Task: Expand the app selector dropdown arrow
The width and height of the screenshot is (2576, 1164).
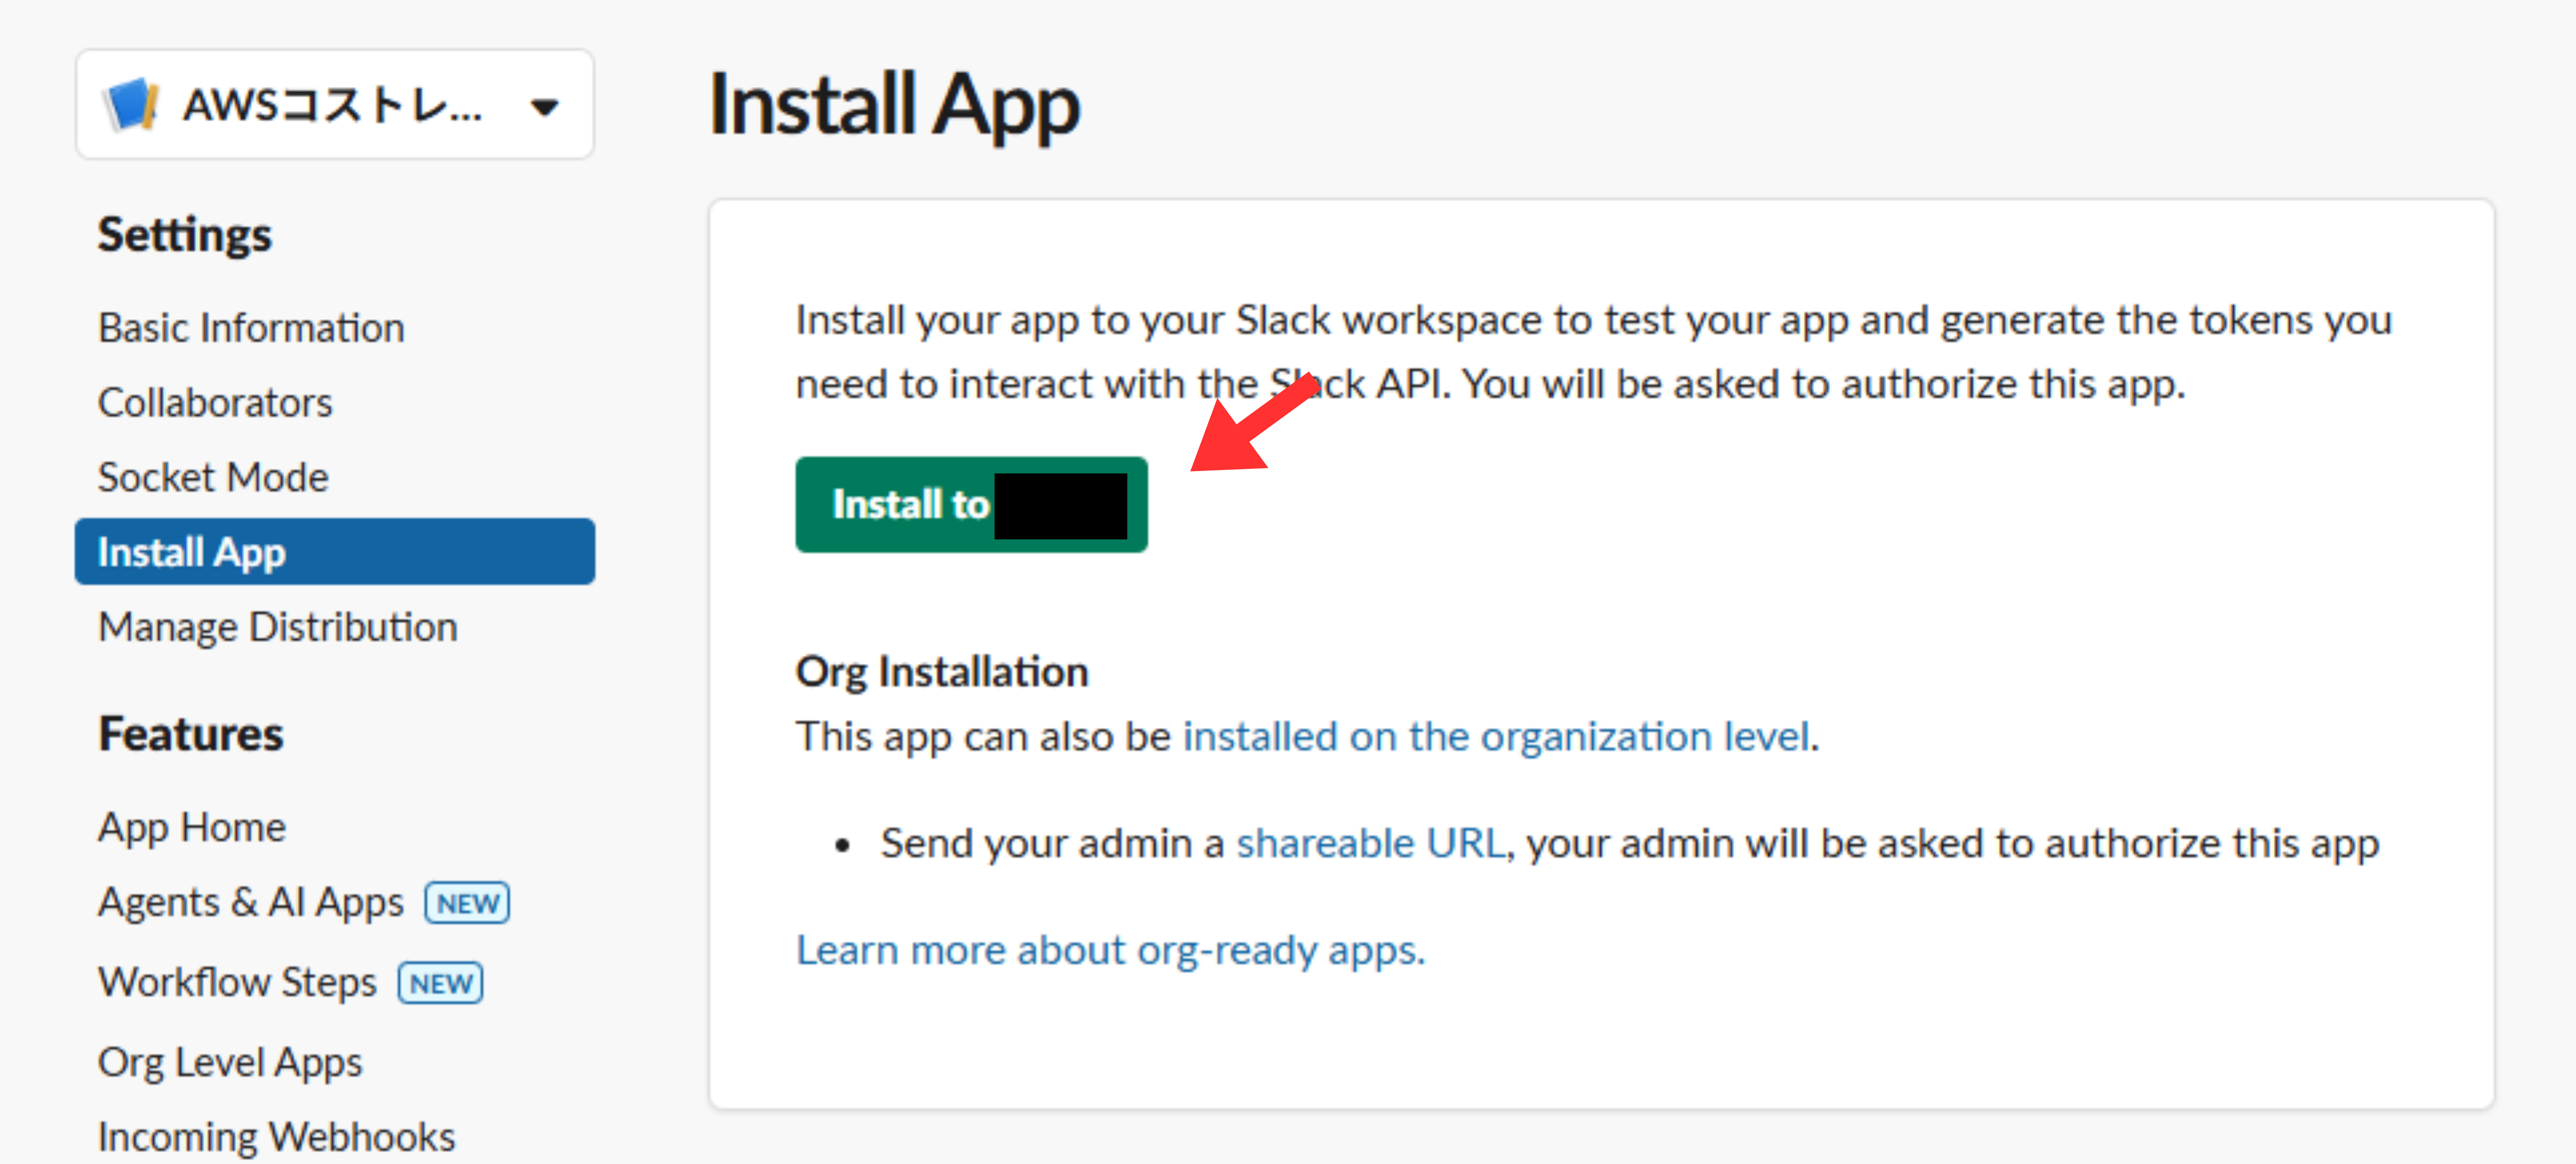Action: (545, 106)
